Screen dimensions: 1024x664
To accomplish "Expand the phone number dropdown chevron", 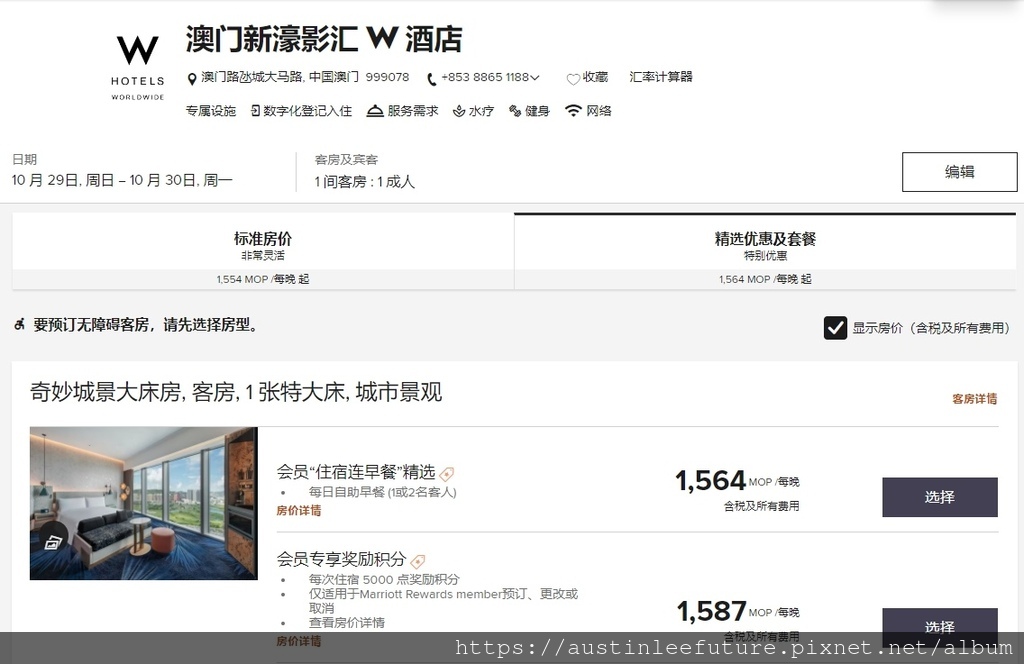I will 535,78.
